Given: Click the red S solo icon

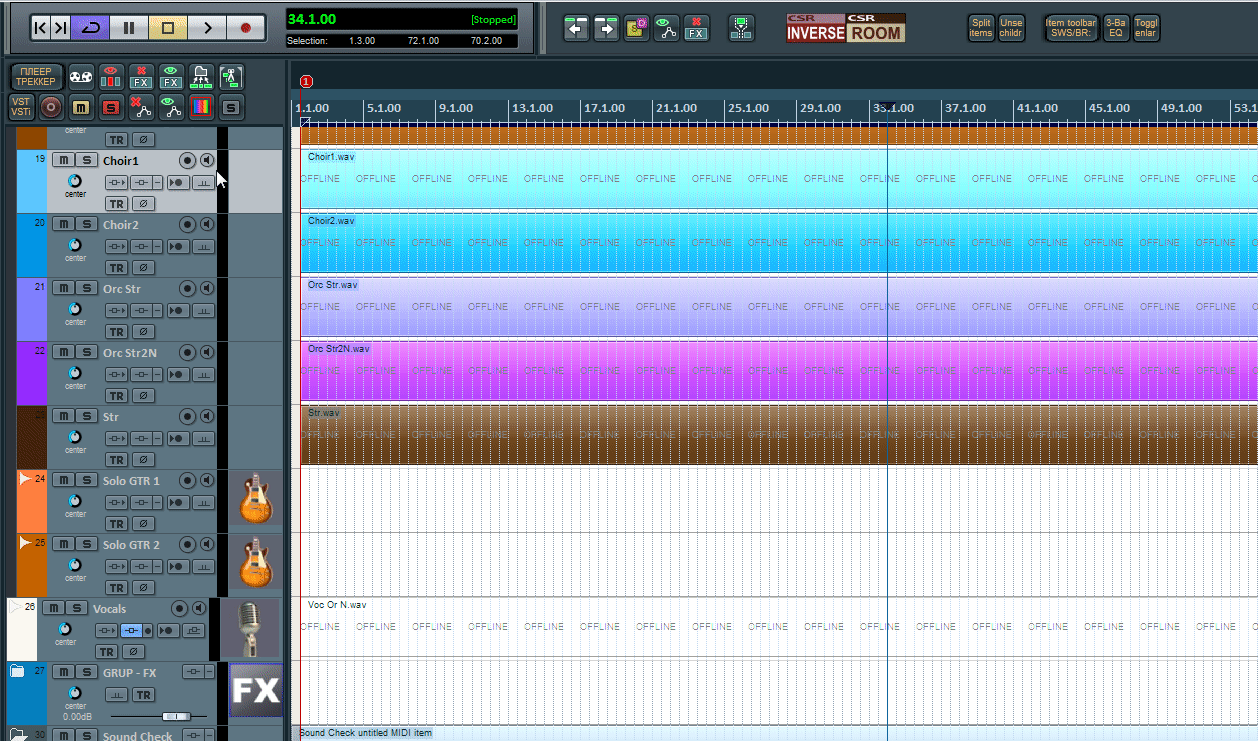Looking at the screenshot, I should click(x=111, y=106).
